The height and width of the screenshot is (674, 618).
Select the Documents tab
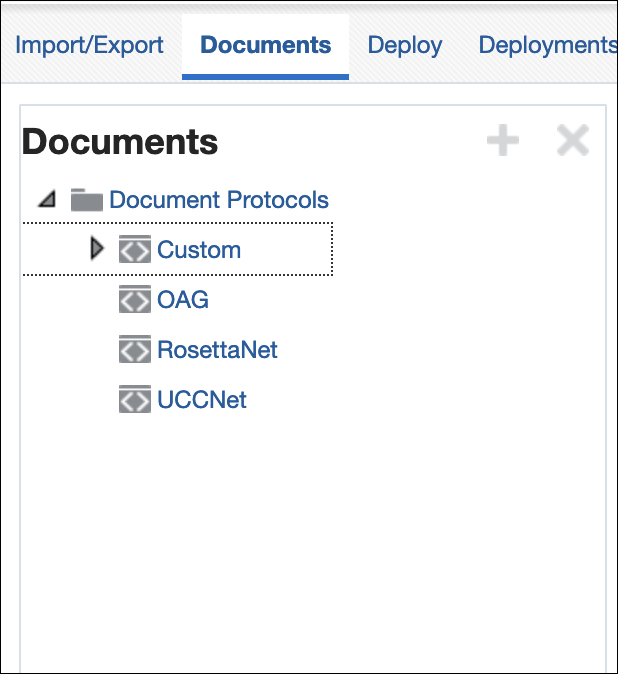click(266, 45)
